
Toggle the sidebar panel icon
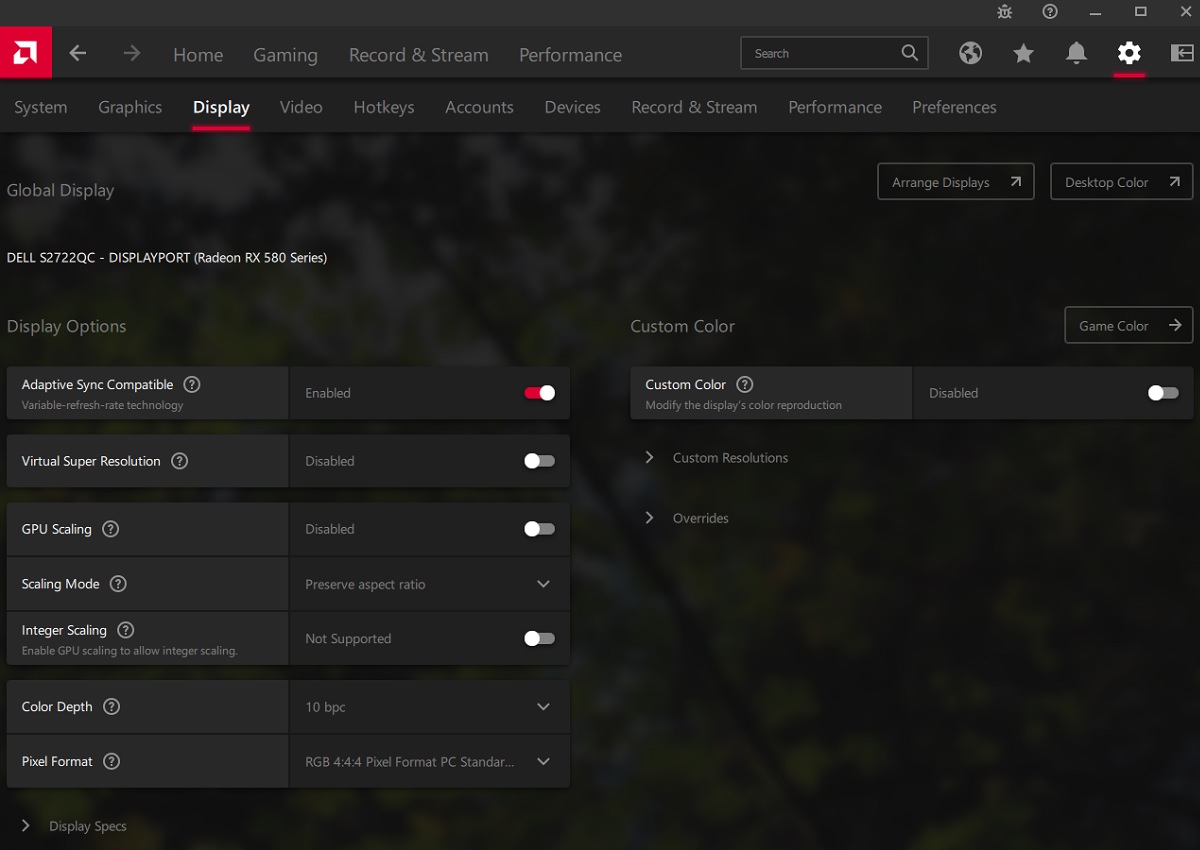point(1182,53)
